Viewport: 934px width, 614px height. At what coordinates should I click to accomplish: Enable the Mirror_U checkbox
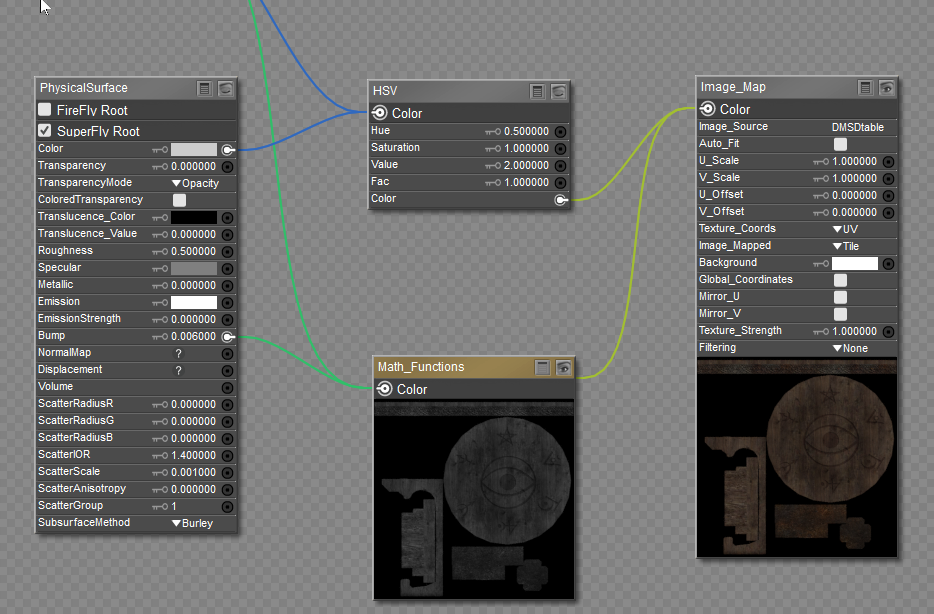(840, 297)
